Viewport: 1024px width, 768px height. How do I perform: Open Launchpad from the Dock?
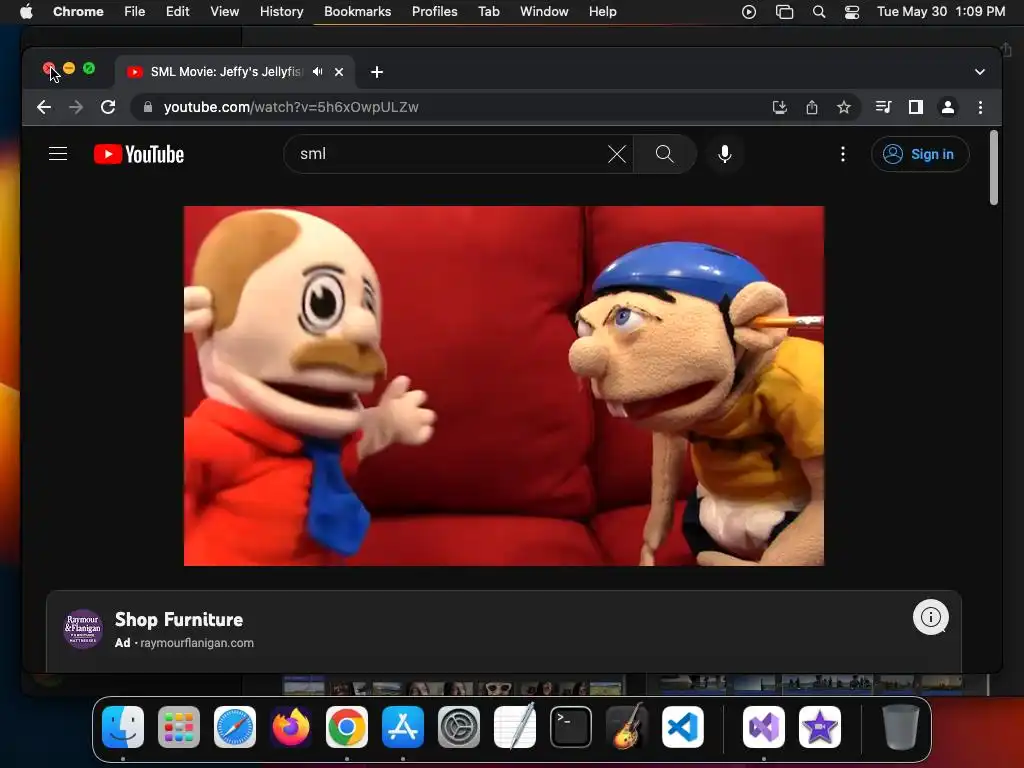pyautogui.click(x=179, y=727)
